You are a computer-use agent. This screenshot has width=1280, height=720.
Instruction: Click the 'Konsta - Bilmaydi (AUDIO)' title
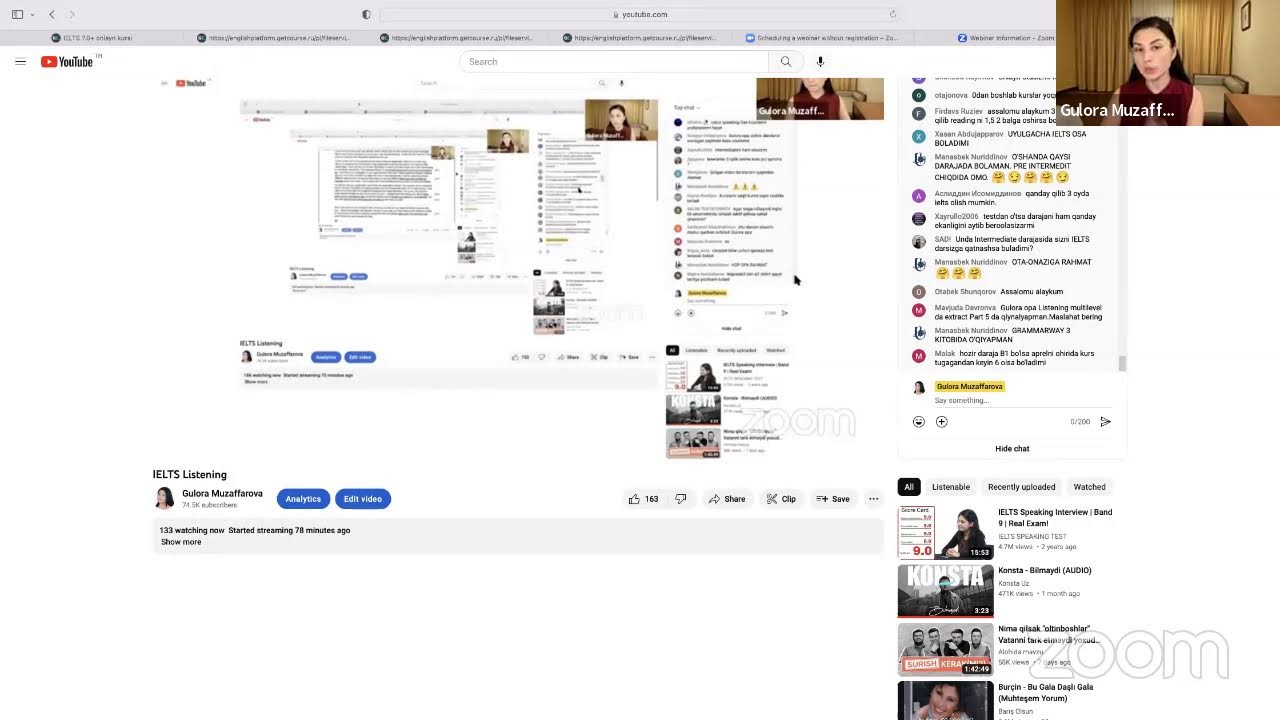(1045, 570)
